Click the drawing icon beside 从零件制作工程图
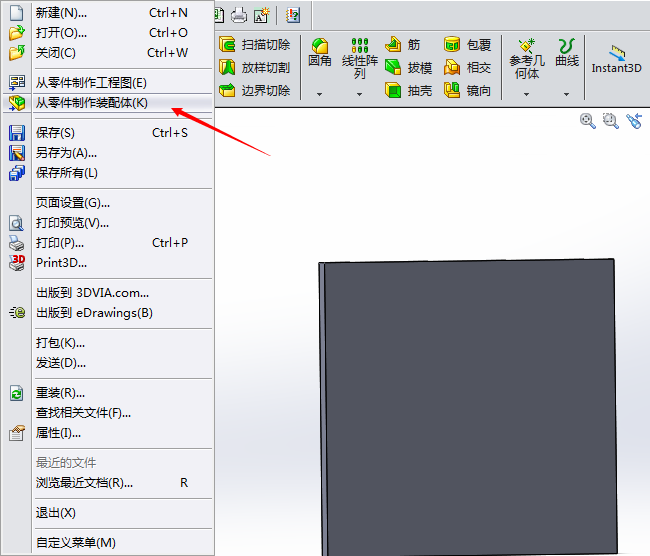Viewport: 650px width, 556px height. click(17, 83)
